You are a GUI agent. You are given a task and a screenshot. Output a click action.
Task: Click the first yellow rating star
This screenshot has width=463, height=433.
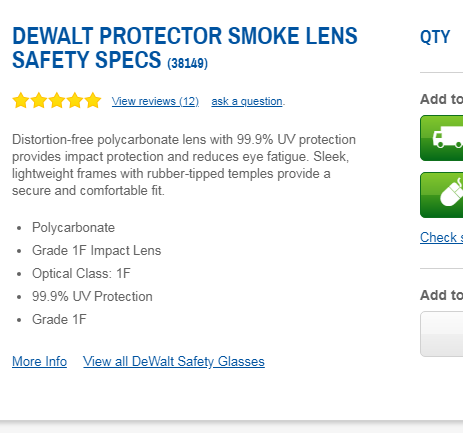coord(20,100)
